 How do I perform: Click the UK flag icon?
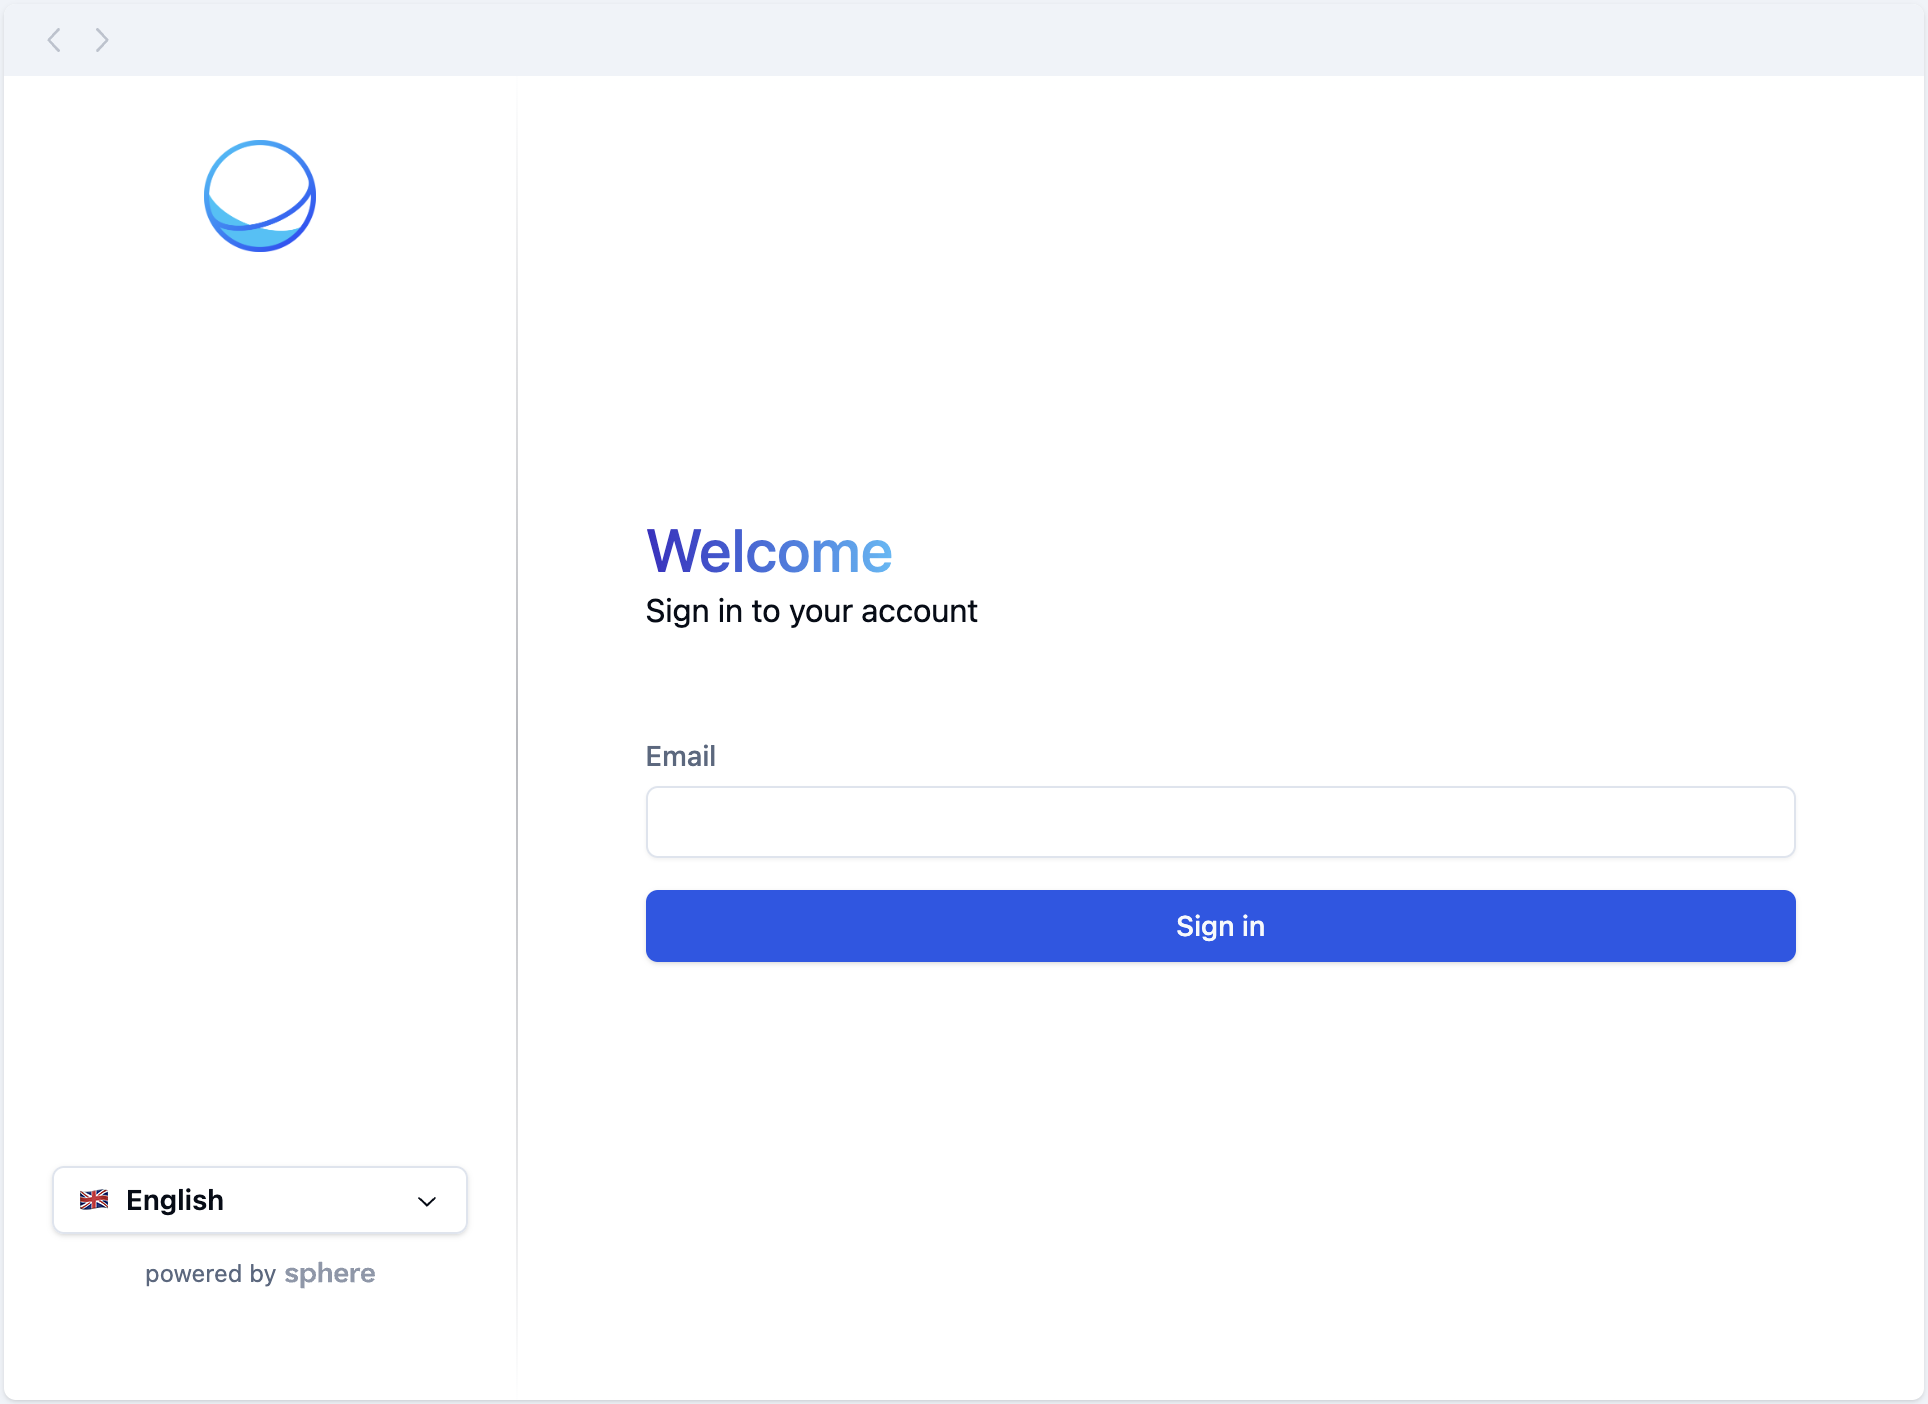point(94,1199)
